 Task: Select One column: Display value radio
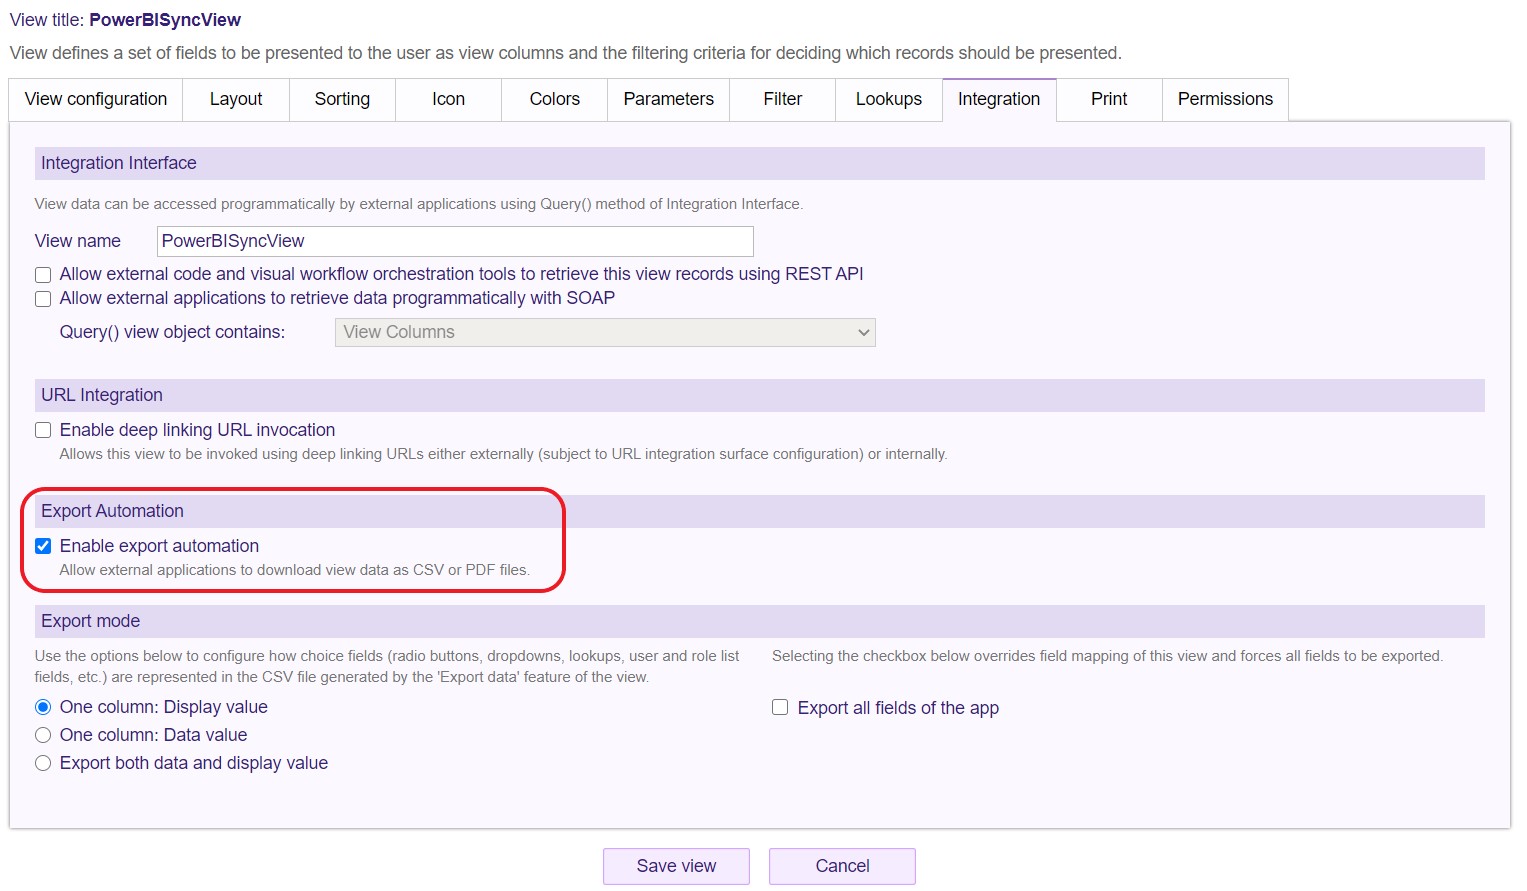(43, 707)
